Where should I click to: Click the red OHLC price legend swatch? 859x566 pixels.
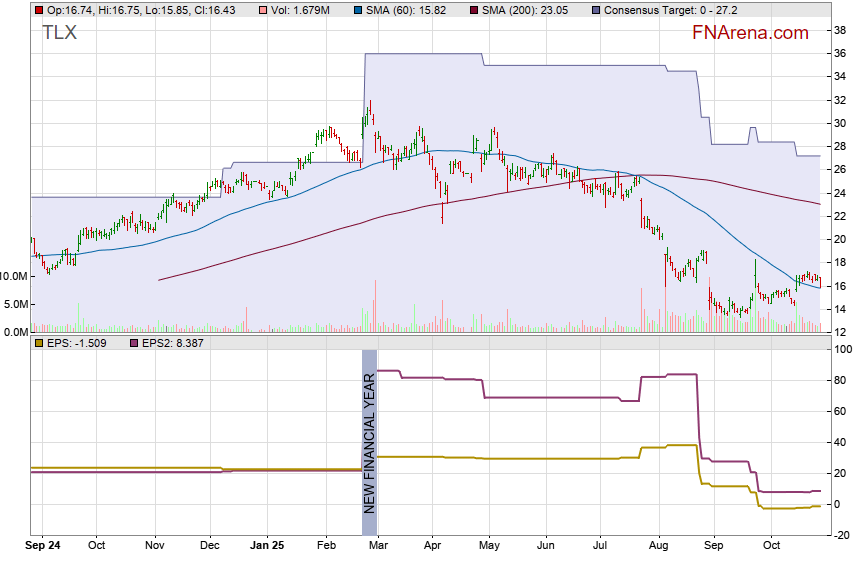point(38,10)
